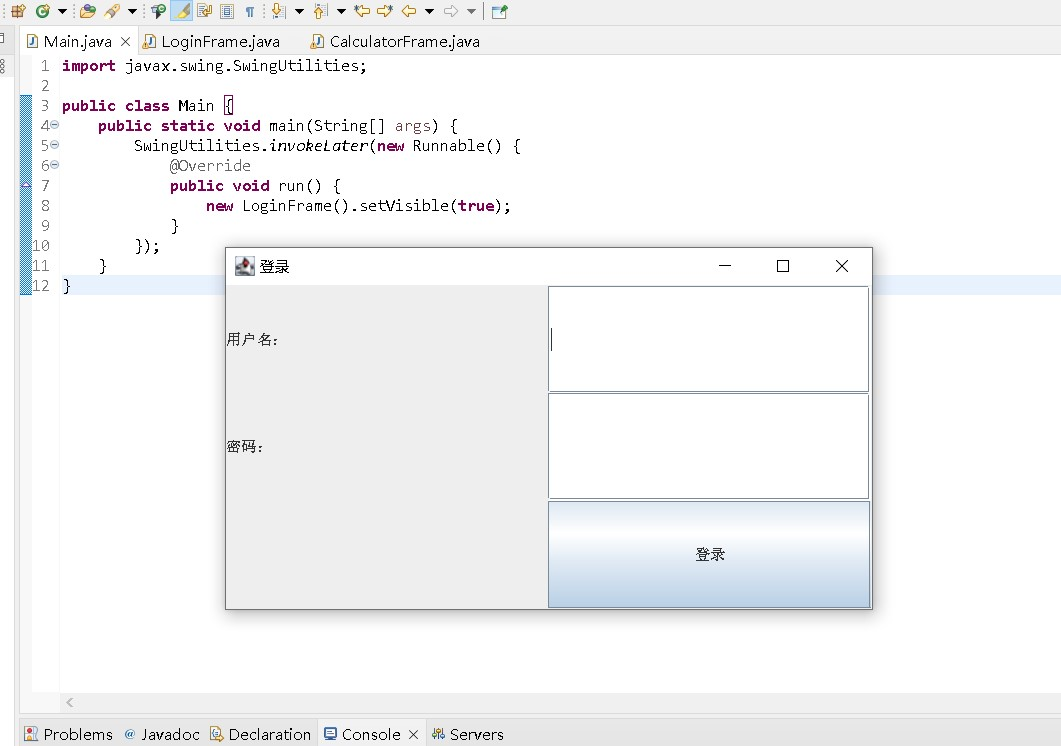Click the Search flashlight toolbar icon
1061x746 pixels.
[x=112, y=11]
